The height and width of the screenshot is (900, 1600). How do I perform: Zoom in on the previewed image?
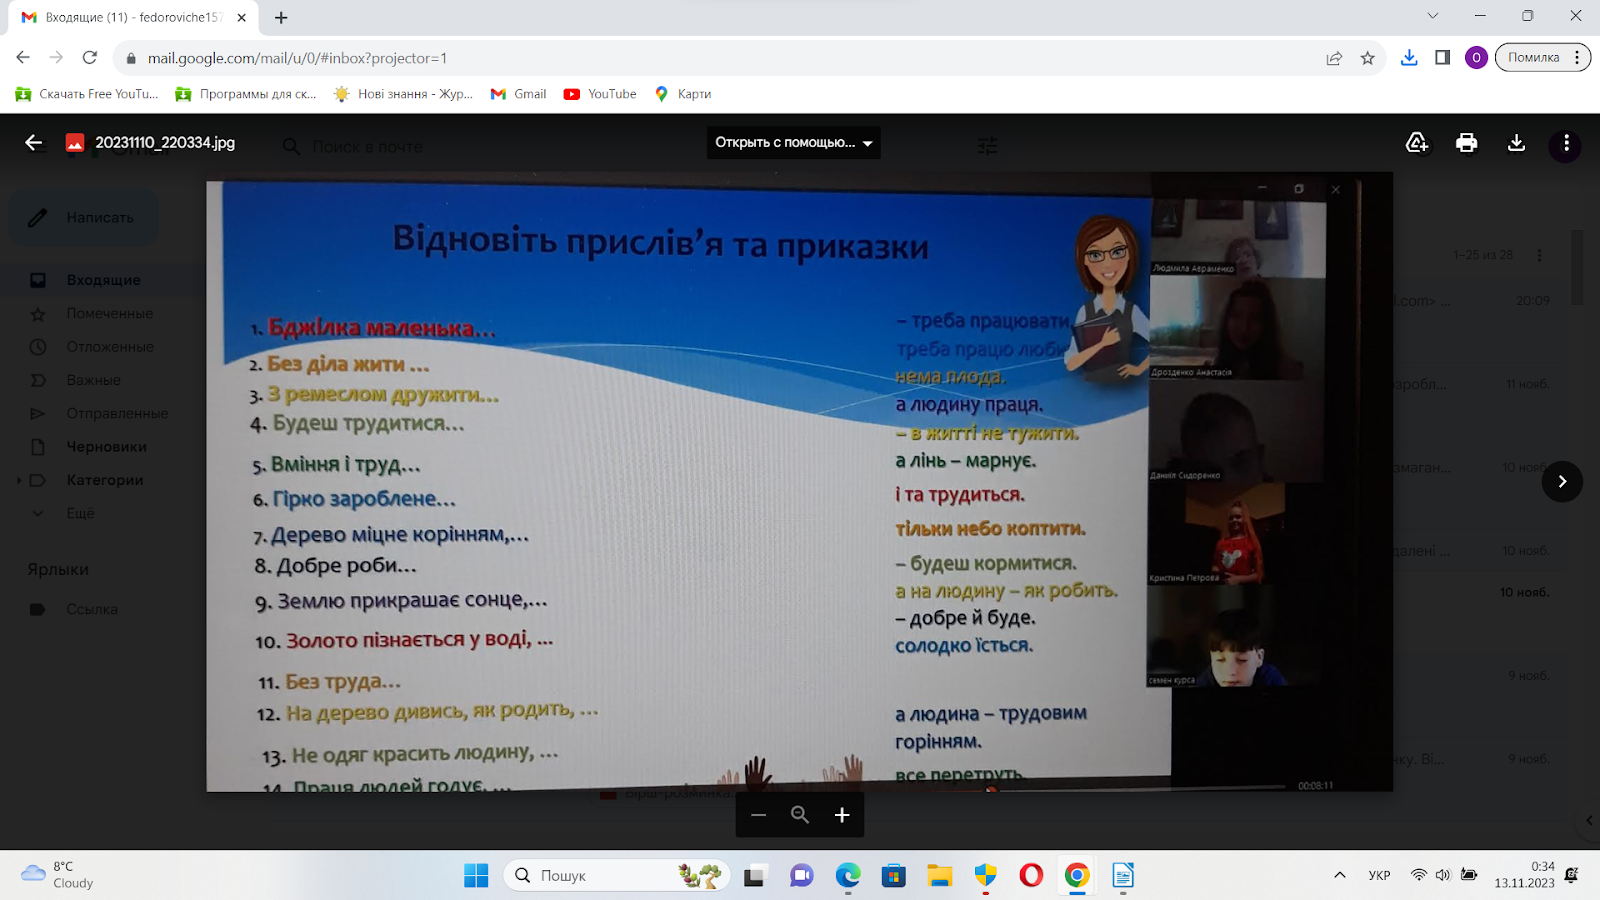coord(842,815)
